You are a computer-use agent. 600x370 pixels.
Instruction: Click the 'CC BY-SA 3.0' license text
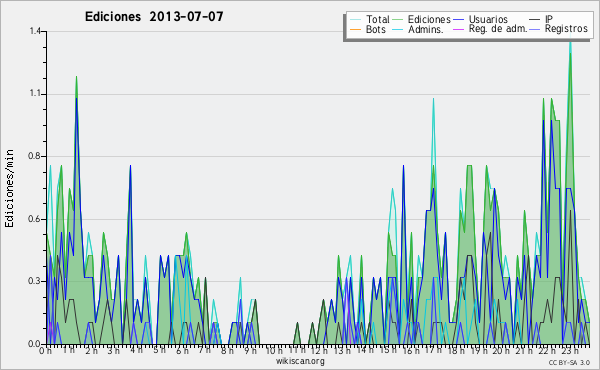point(569,362)
